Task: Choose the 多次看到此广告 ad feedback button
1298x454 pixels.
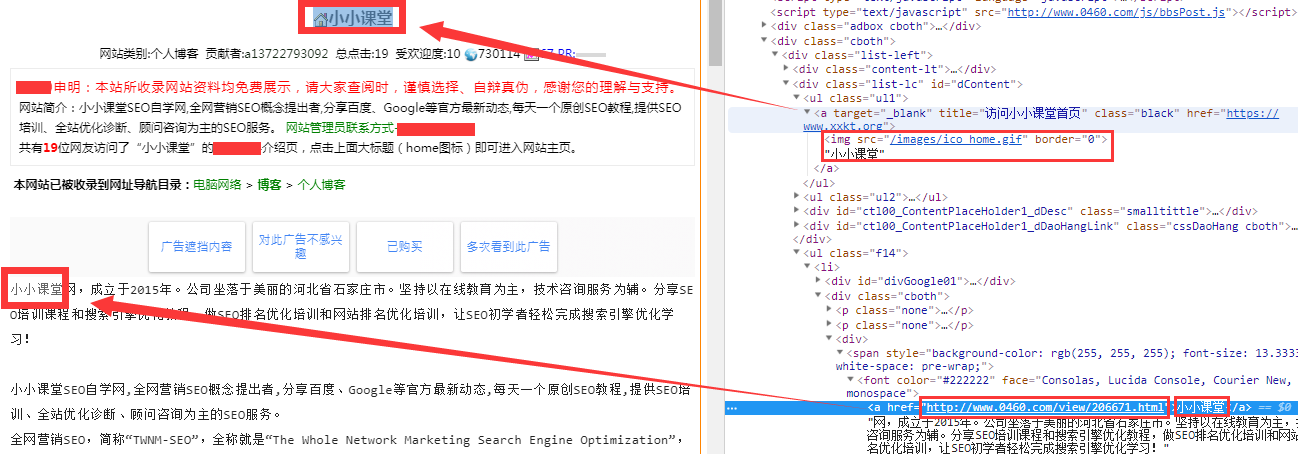Action: [509, 246]
